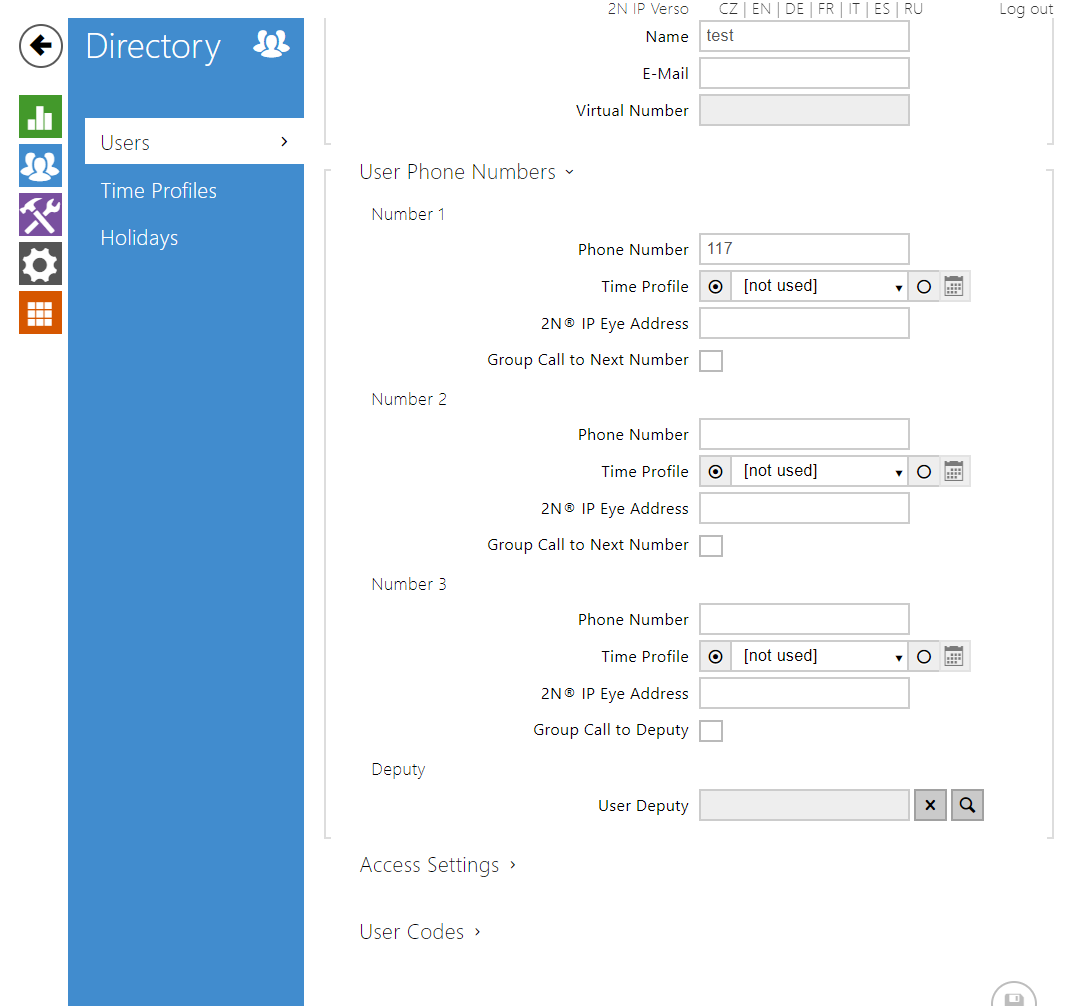Click the back arrow icon

(41, 46)
